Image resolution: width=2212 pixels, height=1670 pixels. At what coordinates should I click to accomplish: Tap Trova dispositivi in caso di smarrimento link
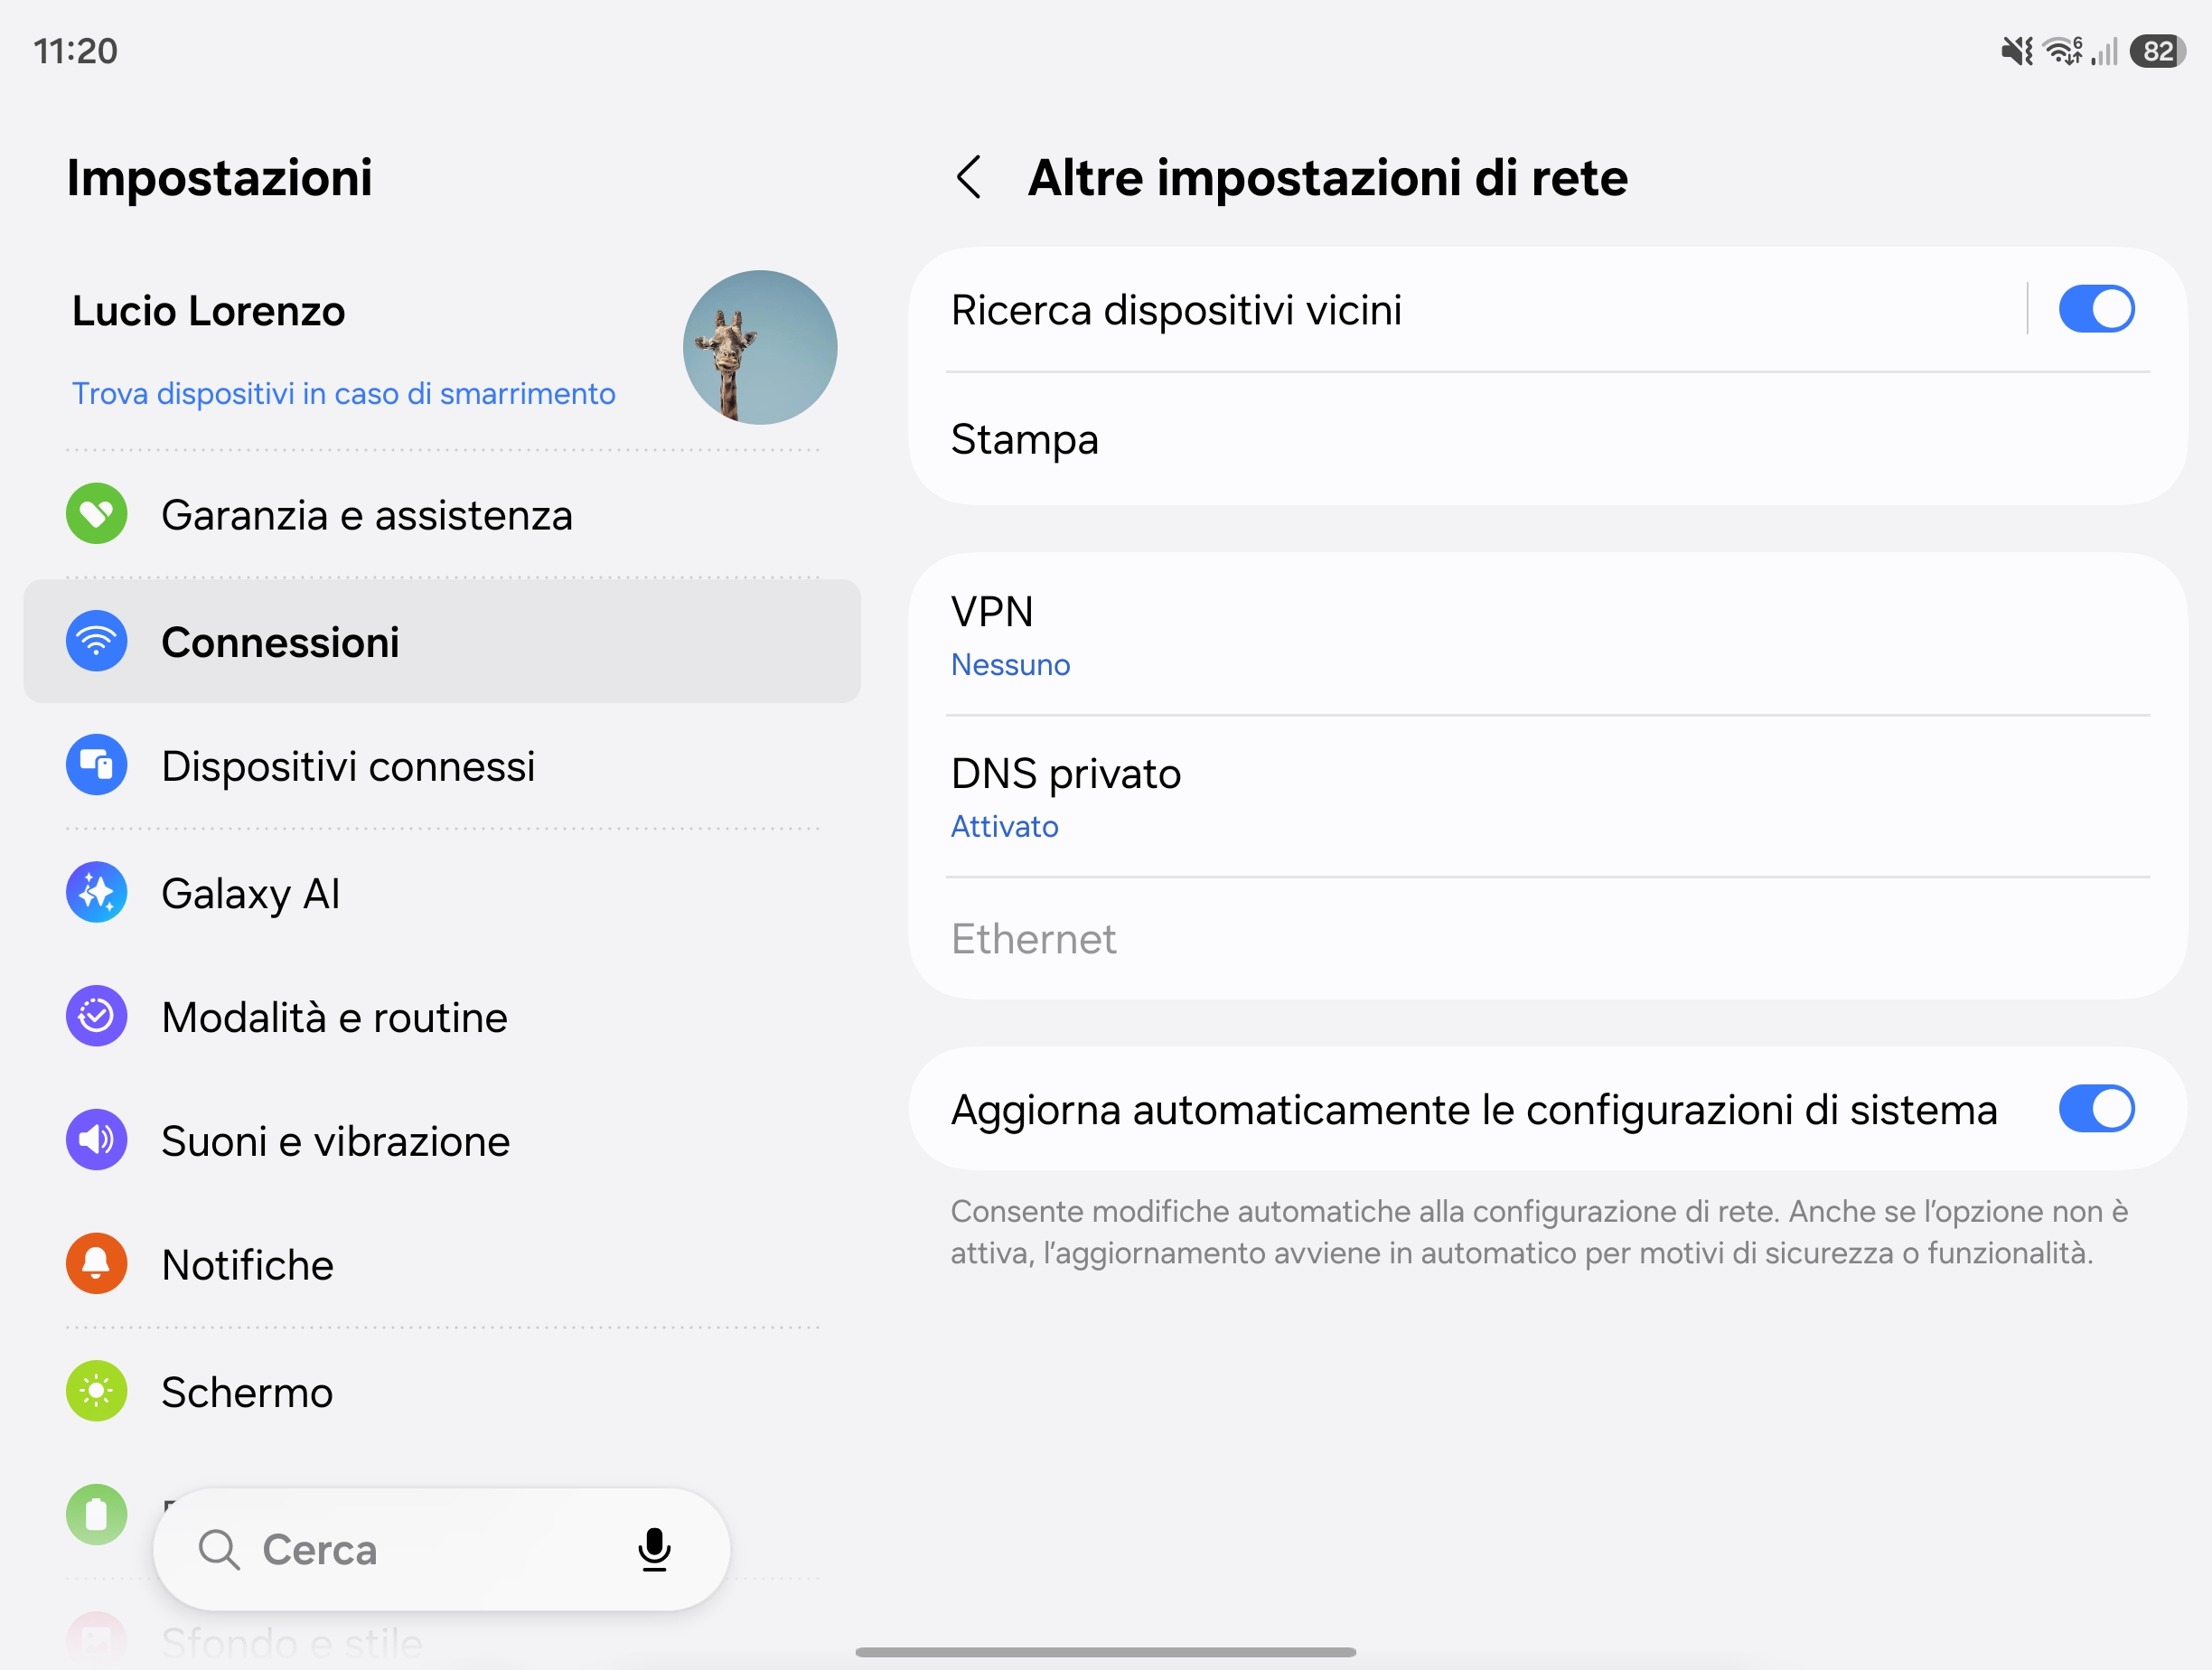(343, 394)
